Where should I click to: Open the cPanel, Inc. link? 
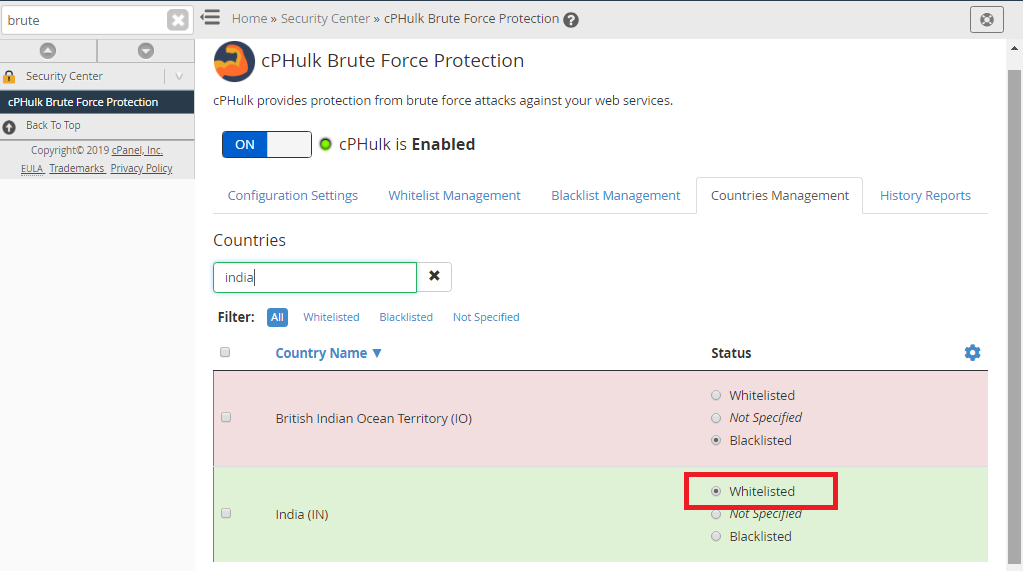pos(137,150)
